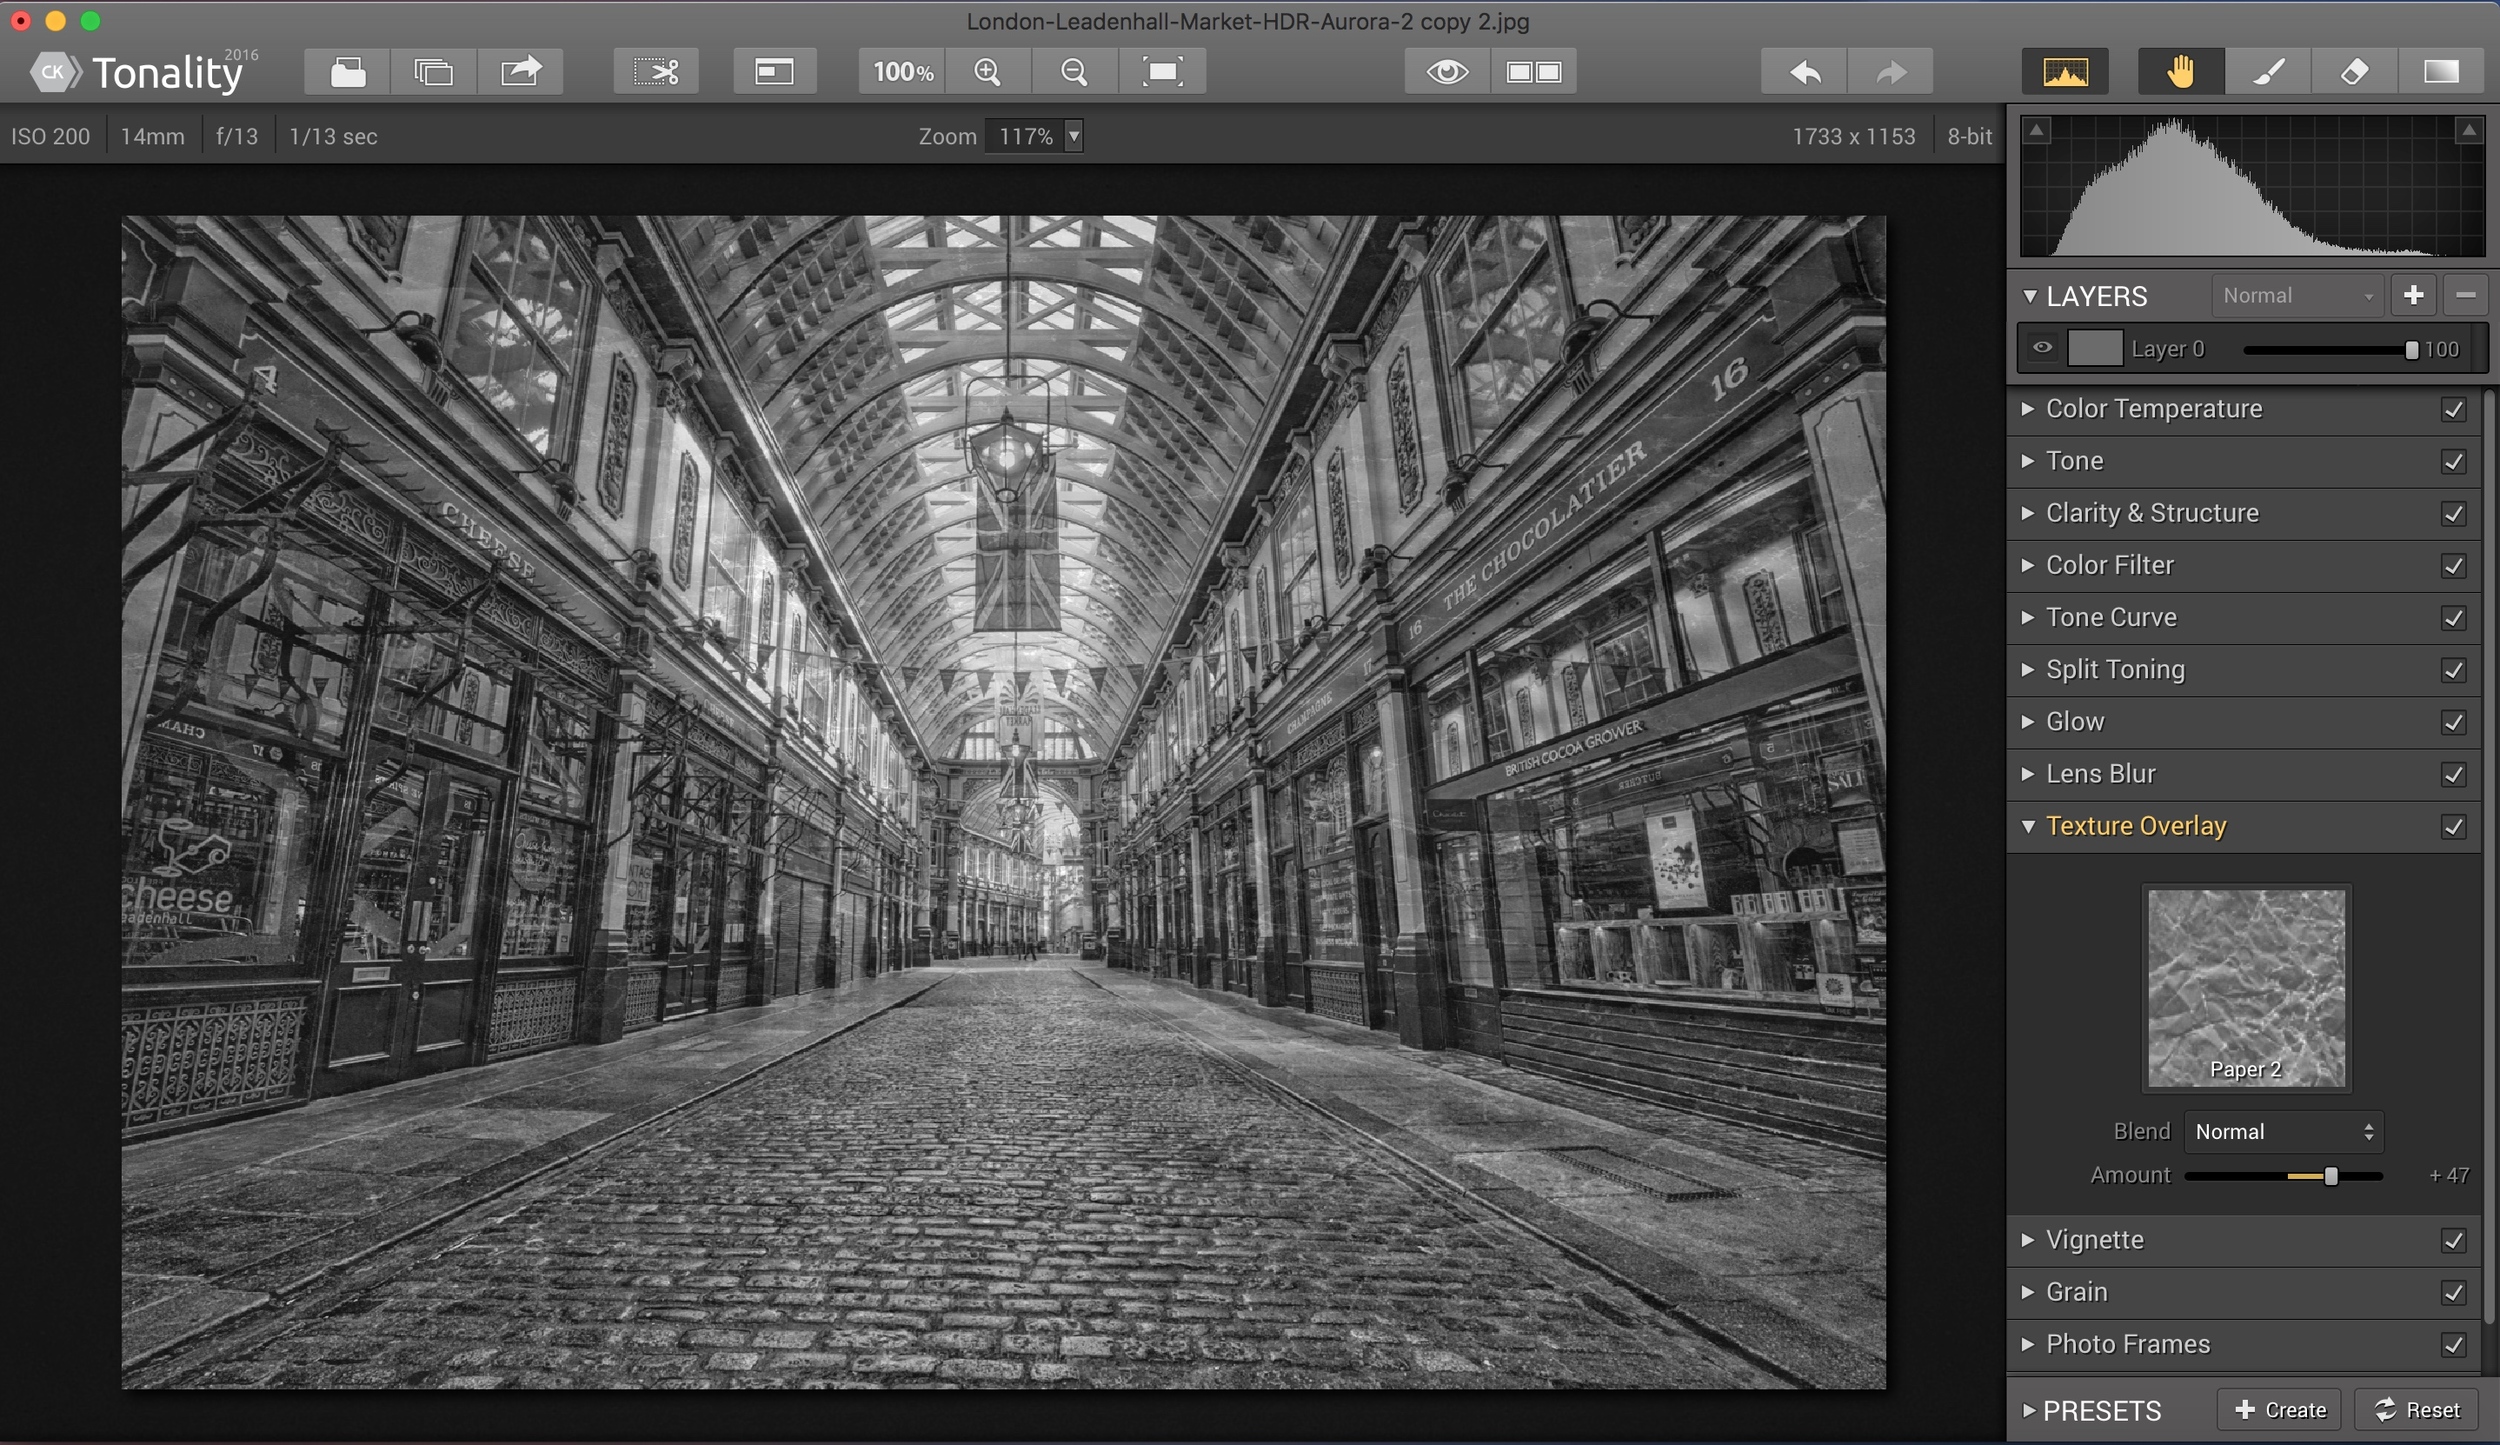The image size is (2500, 1445).
Task: Expand the Photo Frames panel
Action: pyautogui.click(x=2028, y=1345)
